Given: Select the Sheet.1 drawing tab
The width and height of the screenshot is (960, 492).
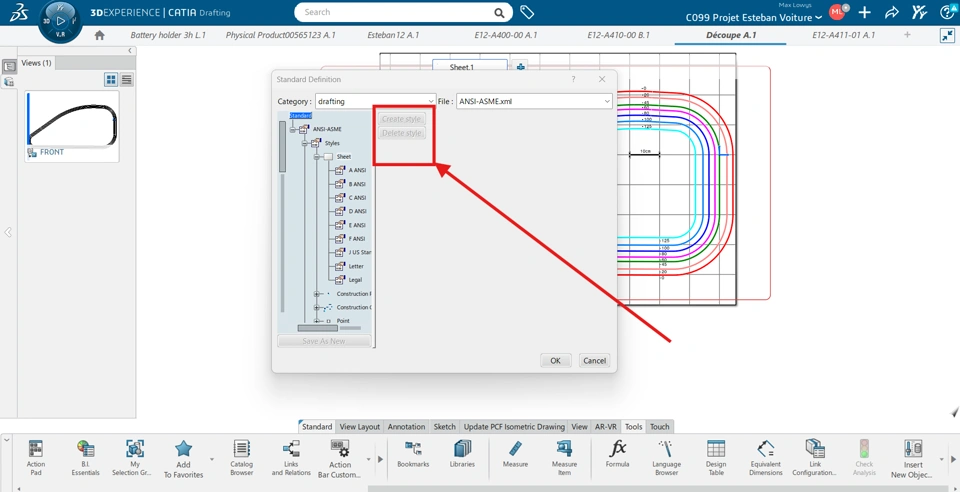Looking at the screenshot, I should (470, 67).
